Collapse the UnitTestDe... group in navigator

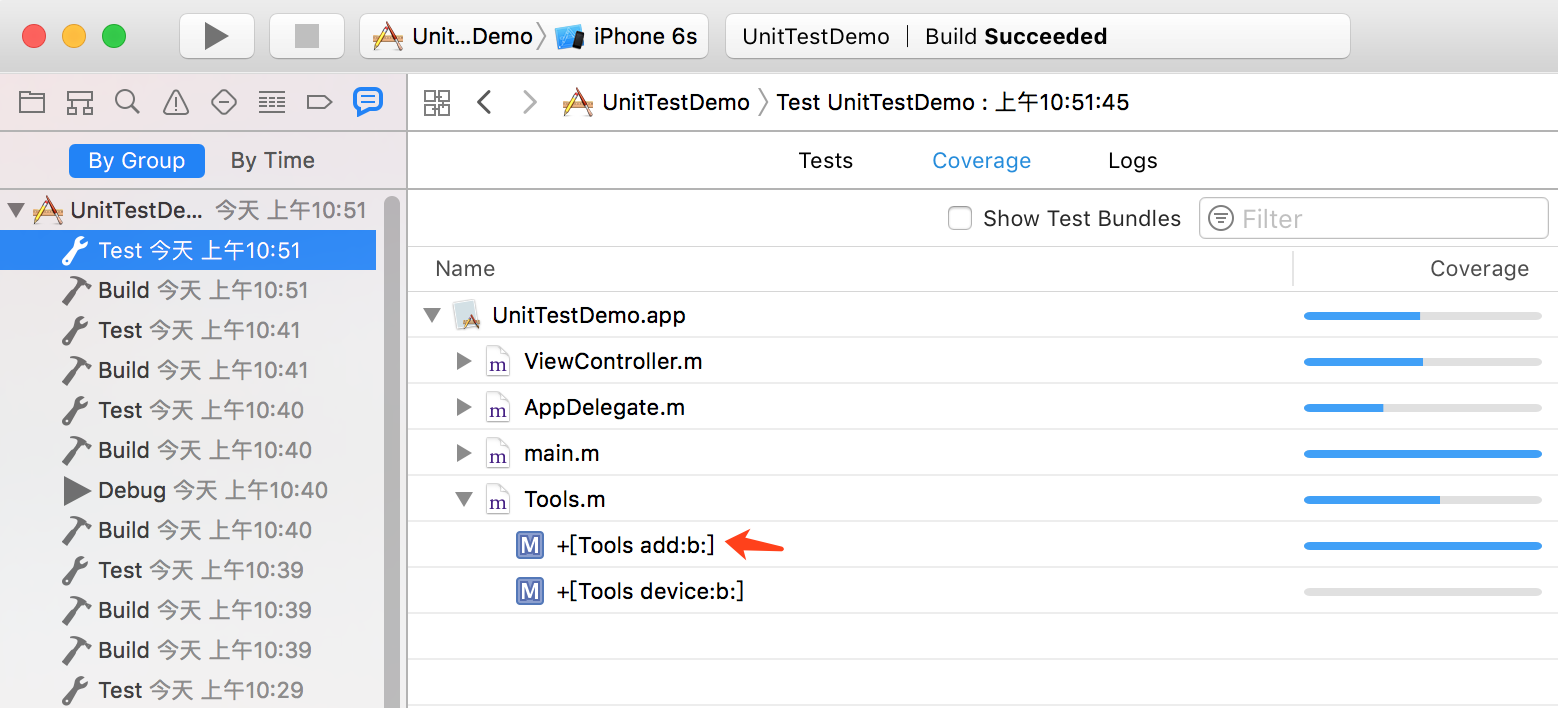tap(16, 210)
